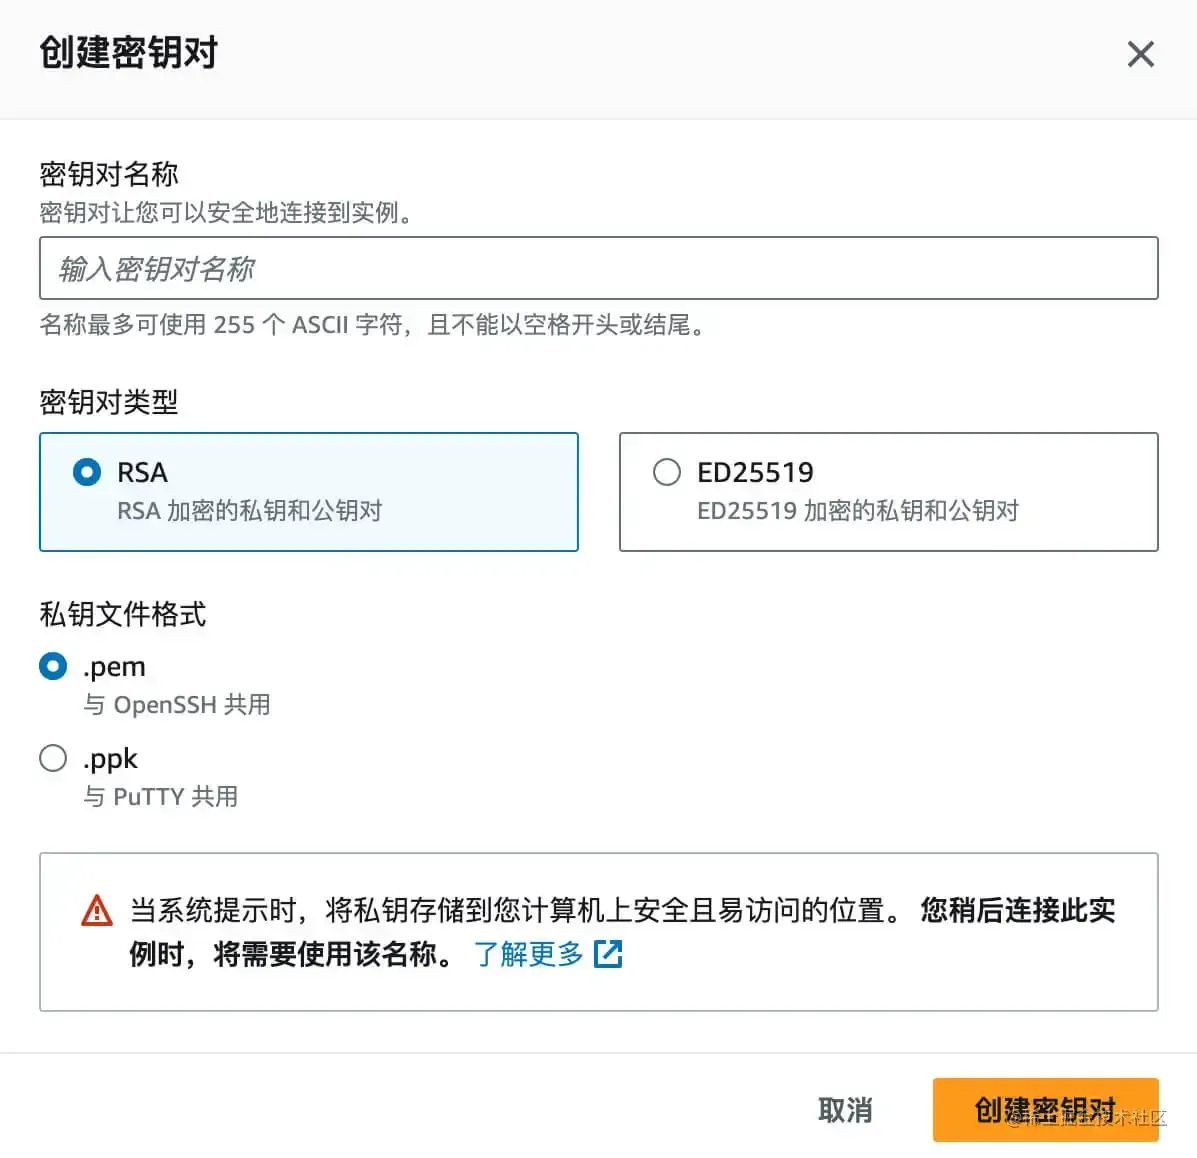The width and height of the screenshot is (1197, 1158).
Task: Click the 与 PuTTY 共用 description text
Action: 160,796
